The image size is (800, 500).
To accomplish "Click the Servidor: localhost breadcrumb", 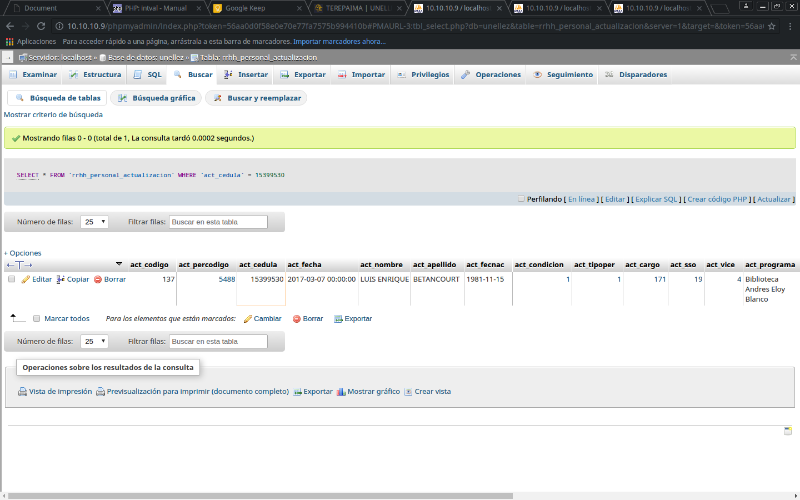I will (60, 58).
